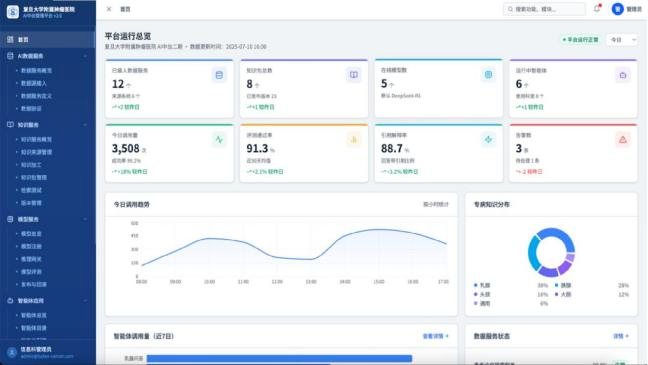Click the pulse icon on the 3,508 card
Viewport: 648px width, 365px height.
[x=219, y=140]
